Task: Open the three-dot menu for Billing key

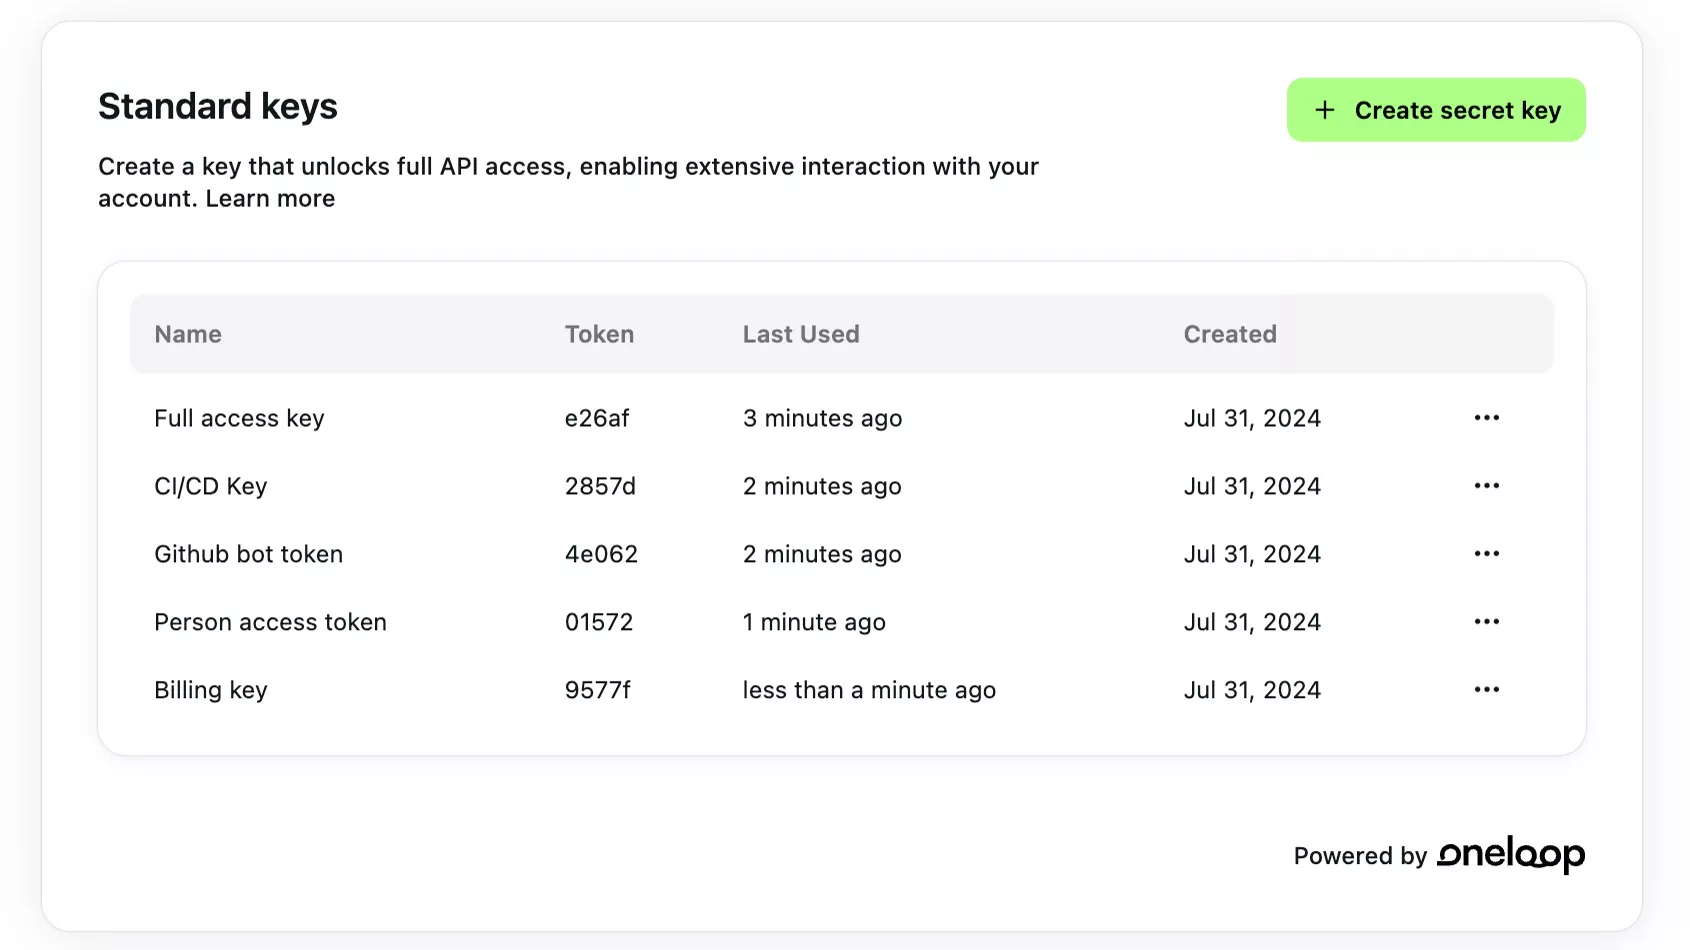Action: pos(1486,690)
